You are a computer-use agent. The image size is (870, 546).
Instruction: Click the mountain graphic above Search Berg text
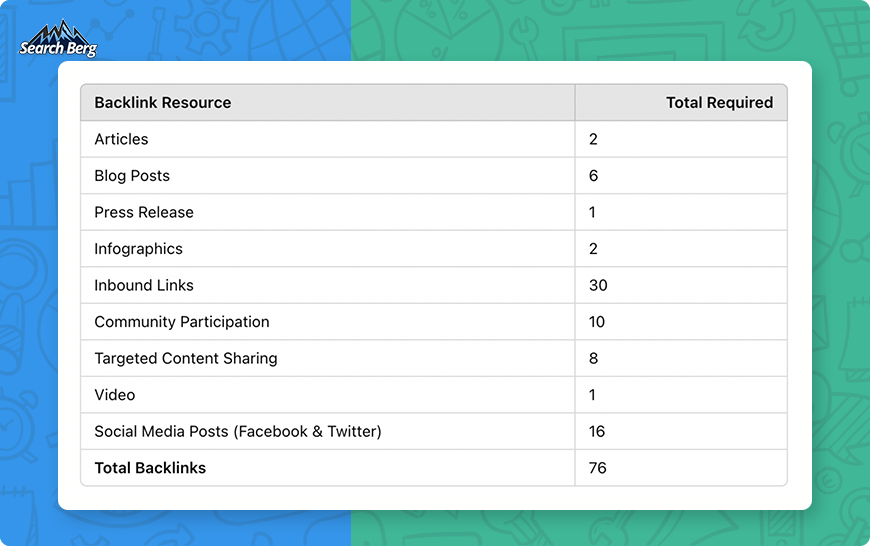tap(60, 32)
